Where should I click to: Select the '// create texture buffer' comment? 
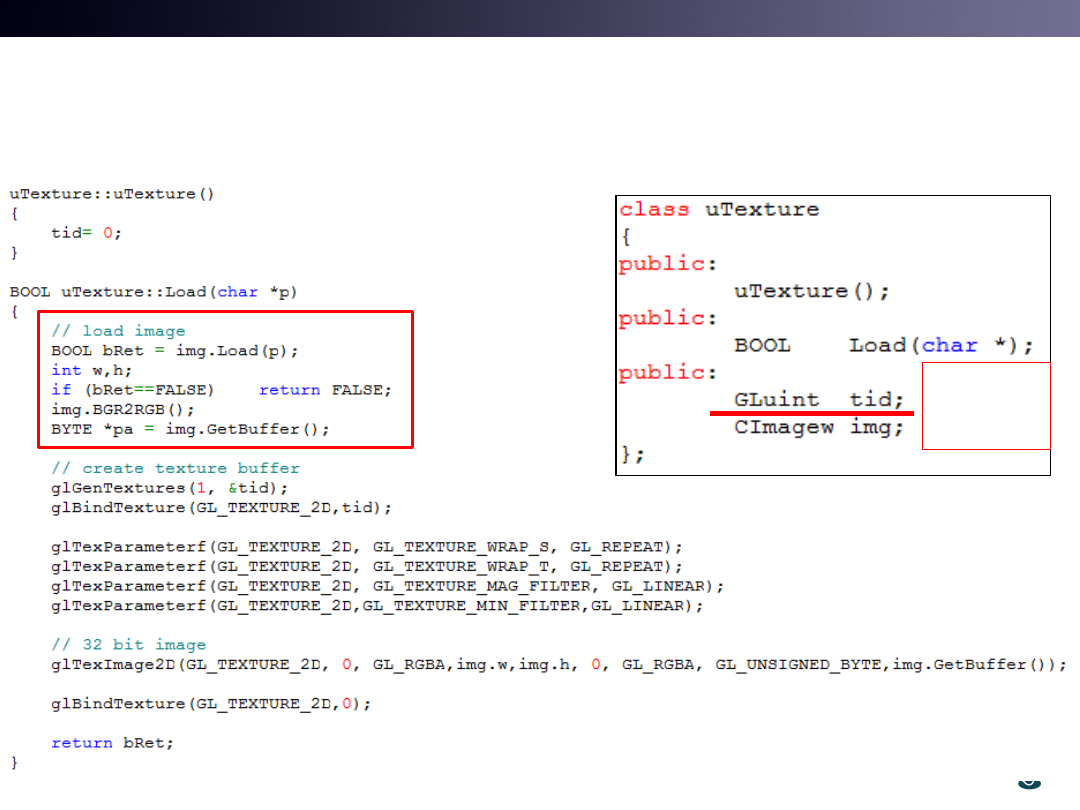pyautogui.click(x=175, y=468)
